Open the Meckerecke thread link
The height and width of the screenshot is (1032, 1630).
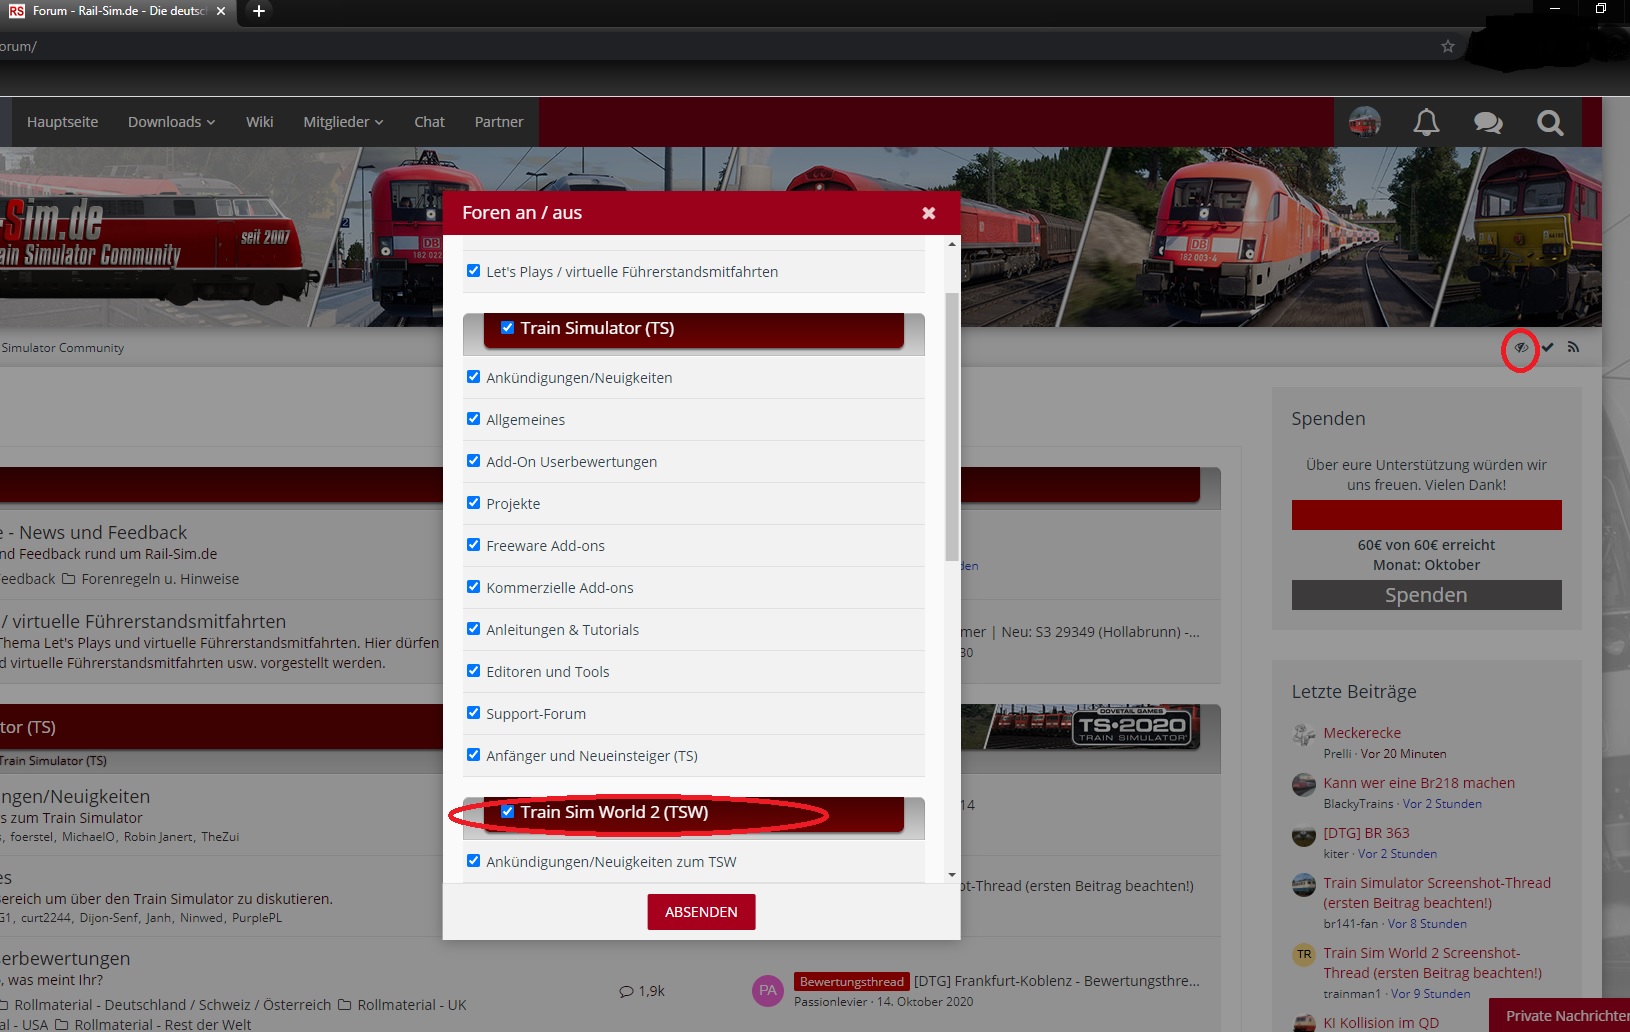pyautogui.click(x=1362, y=733)
